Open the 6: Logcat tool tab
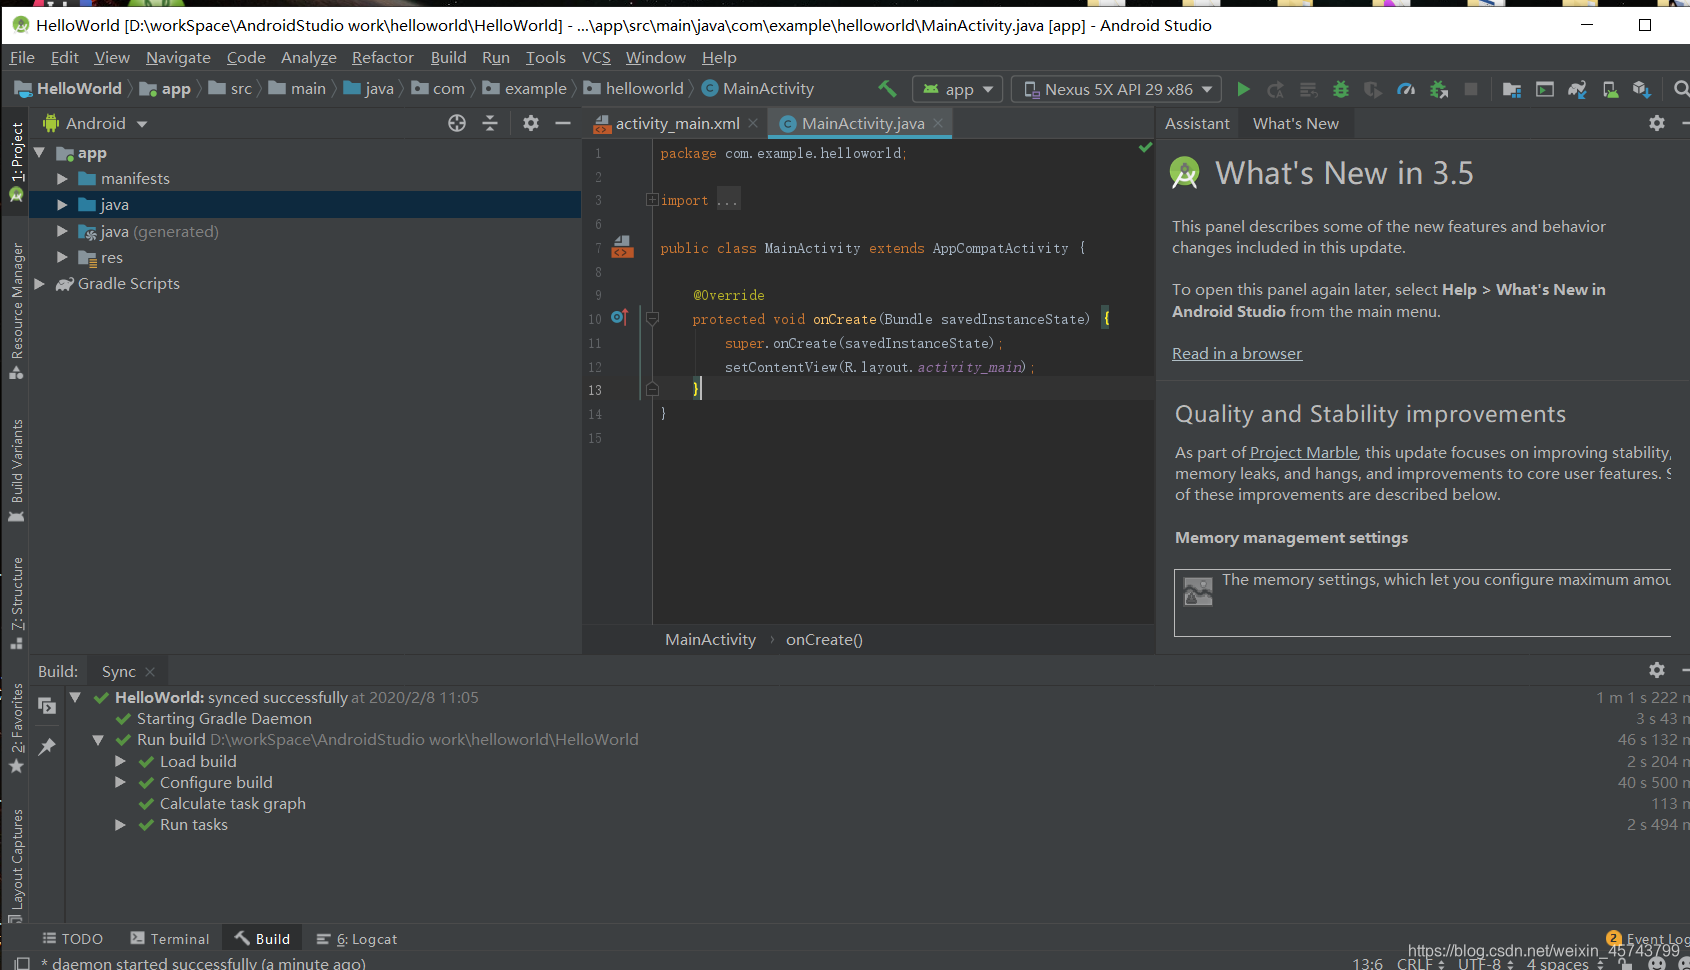This screenshot has width=1690, height=970. pyautogui.click(x=357, y=939)
